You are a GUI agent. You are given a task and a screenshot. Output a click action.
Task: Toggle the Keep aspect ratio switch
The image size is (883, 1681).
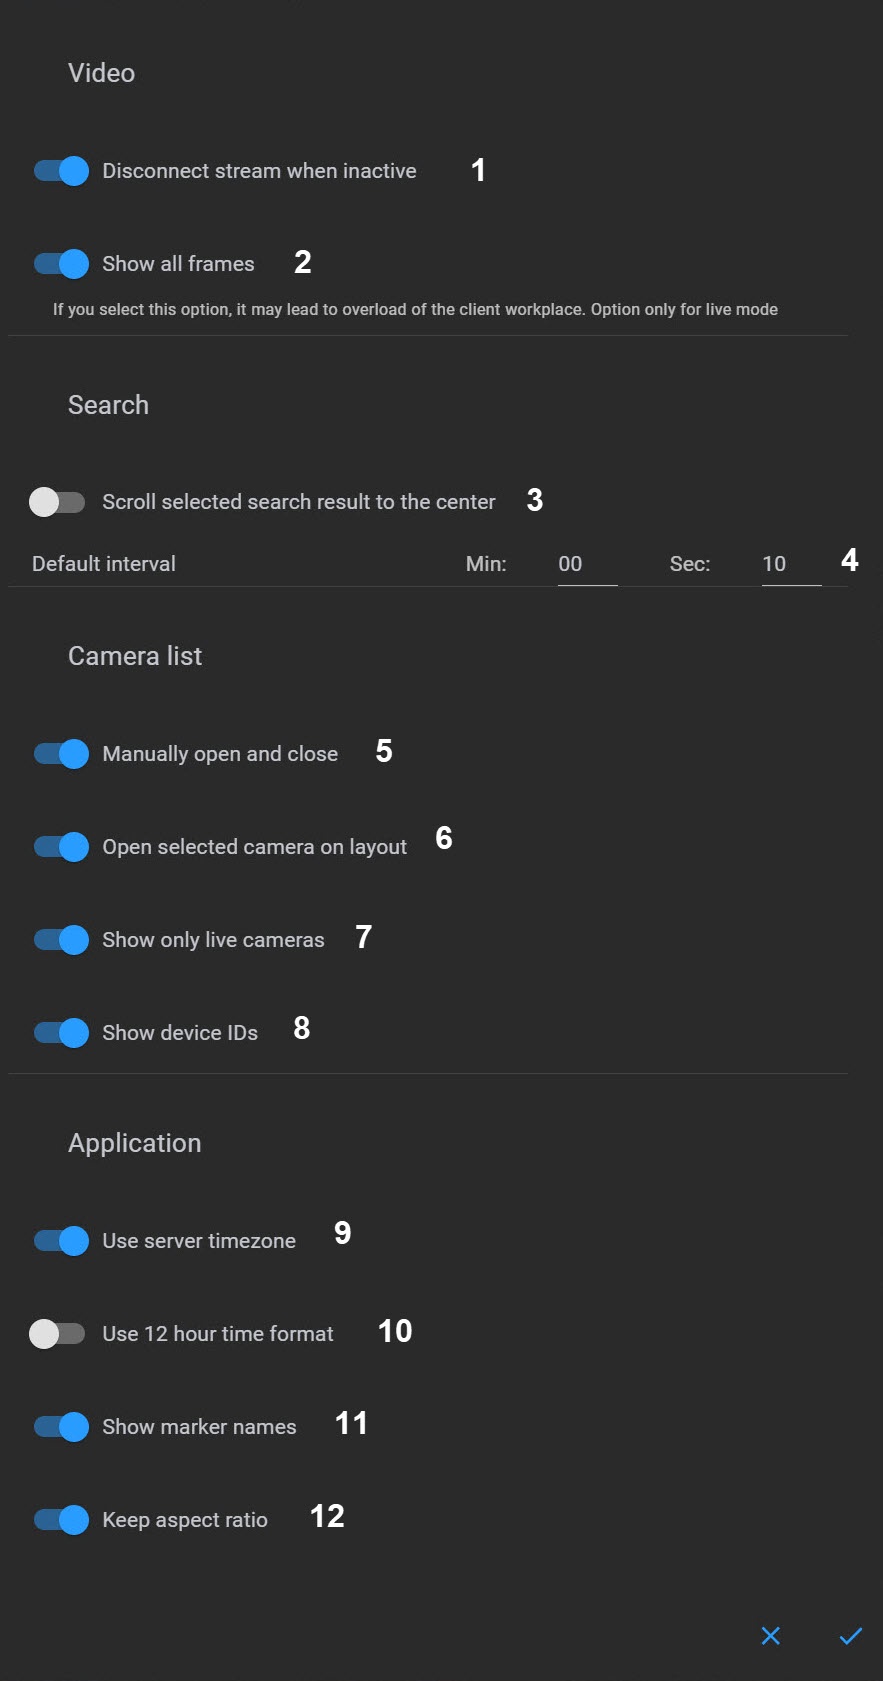[61, 1520]
